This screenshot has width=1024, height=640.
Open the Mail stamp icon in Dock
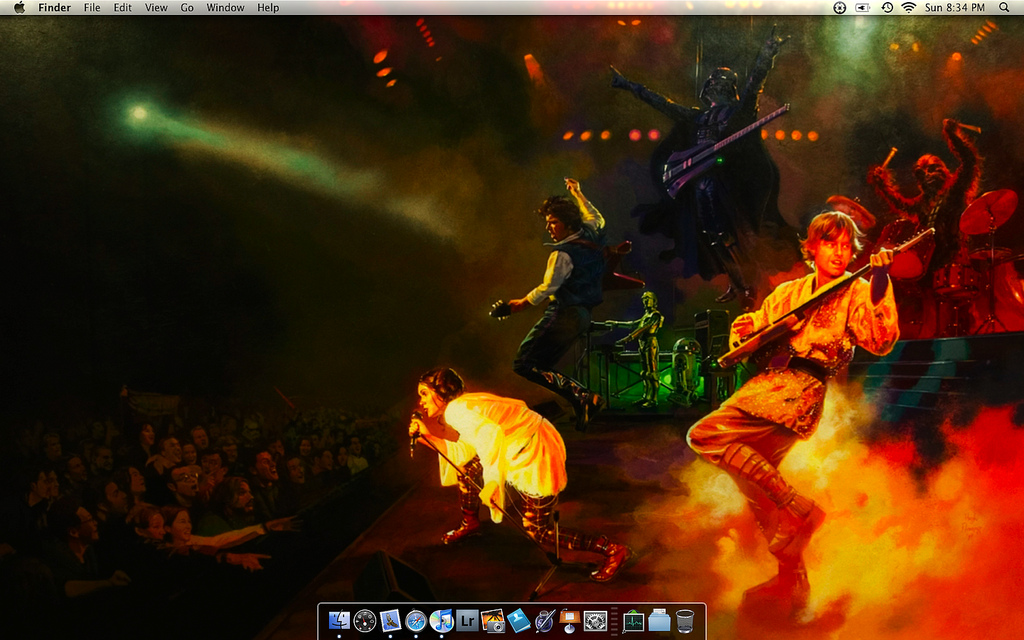coord(390,620)
